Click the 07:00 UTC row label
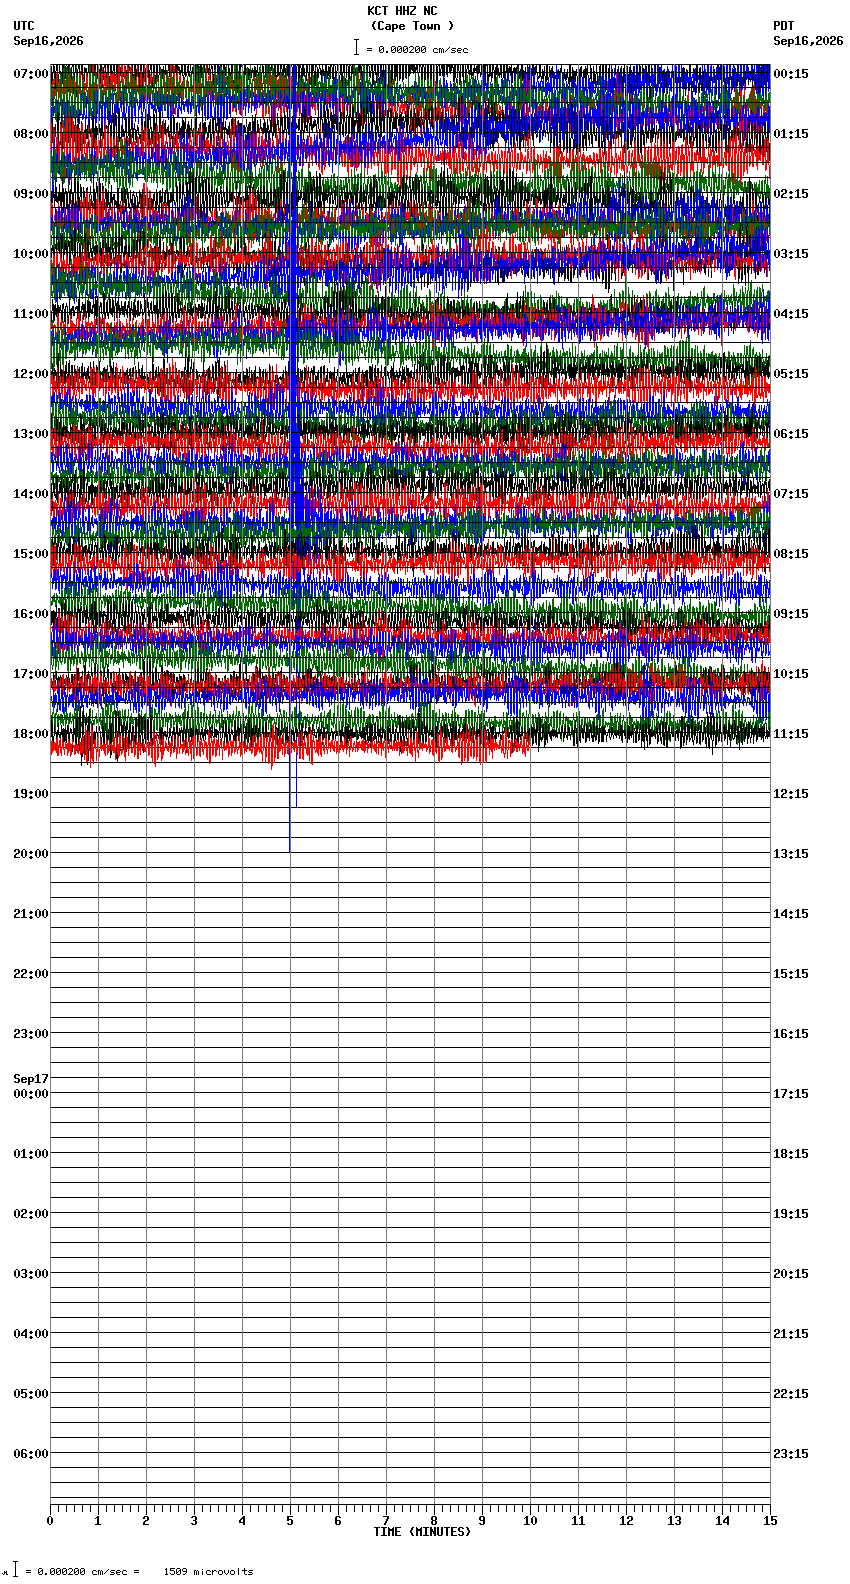 [x=30, y=74]
